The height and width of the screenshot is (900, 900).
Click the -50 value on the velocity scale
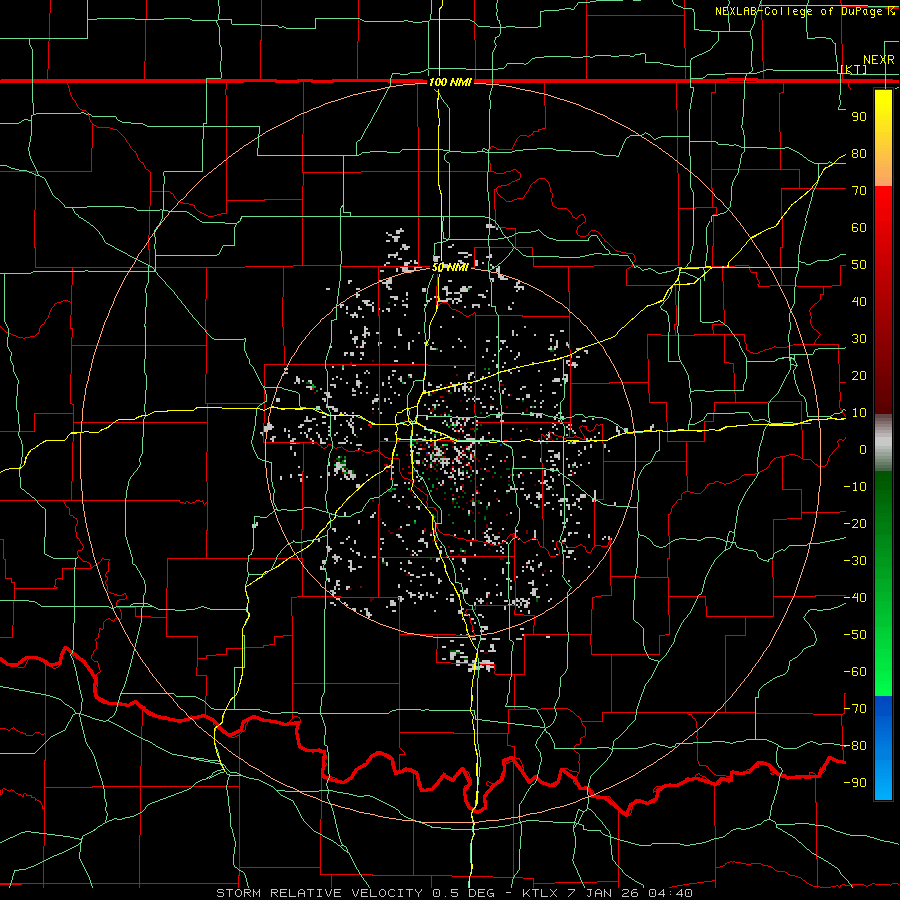[855, 635]
